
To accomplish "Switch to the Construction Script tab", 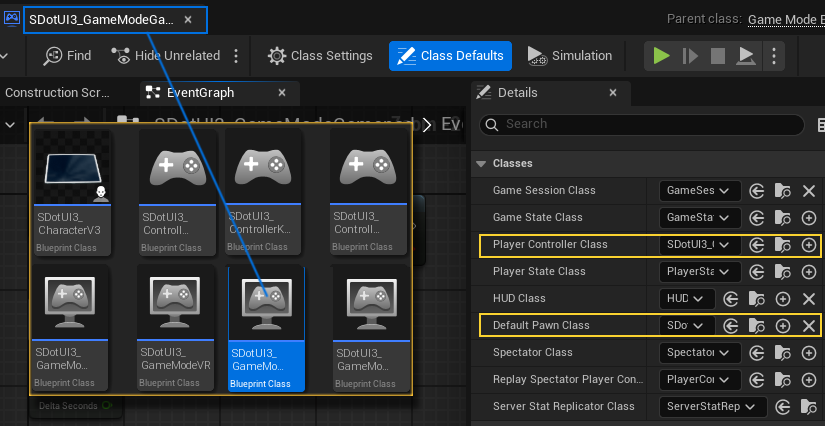I will point(57,93).
